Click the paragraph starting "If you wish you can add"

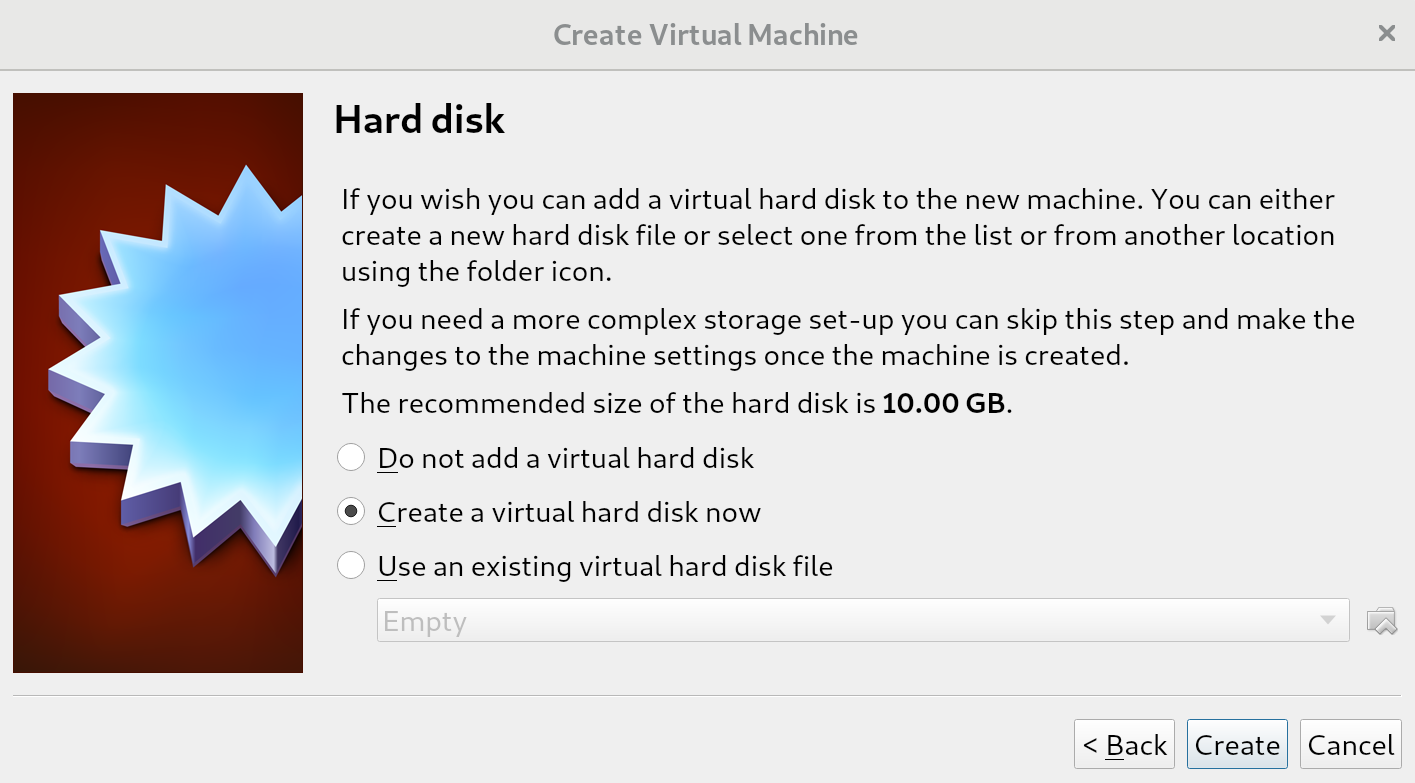tap(838, 235)
